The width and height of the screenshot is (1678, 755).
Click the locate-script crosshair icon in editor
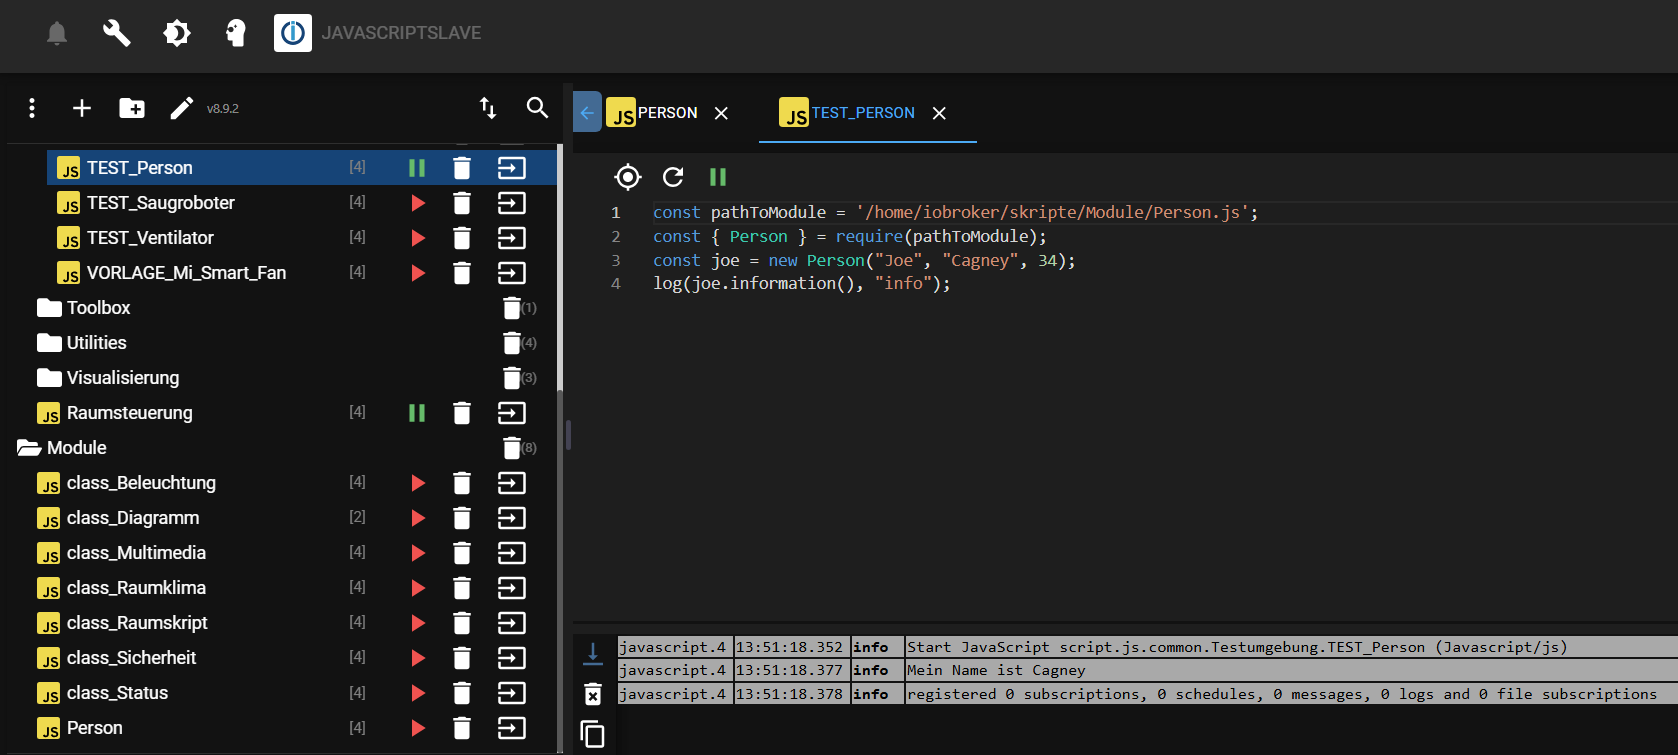pyautogui.click(x=627, y=177)
